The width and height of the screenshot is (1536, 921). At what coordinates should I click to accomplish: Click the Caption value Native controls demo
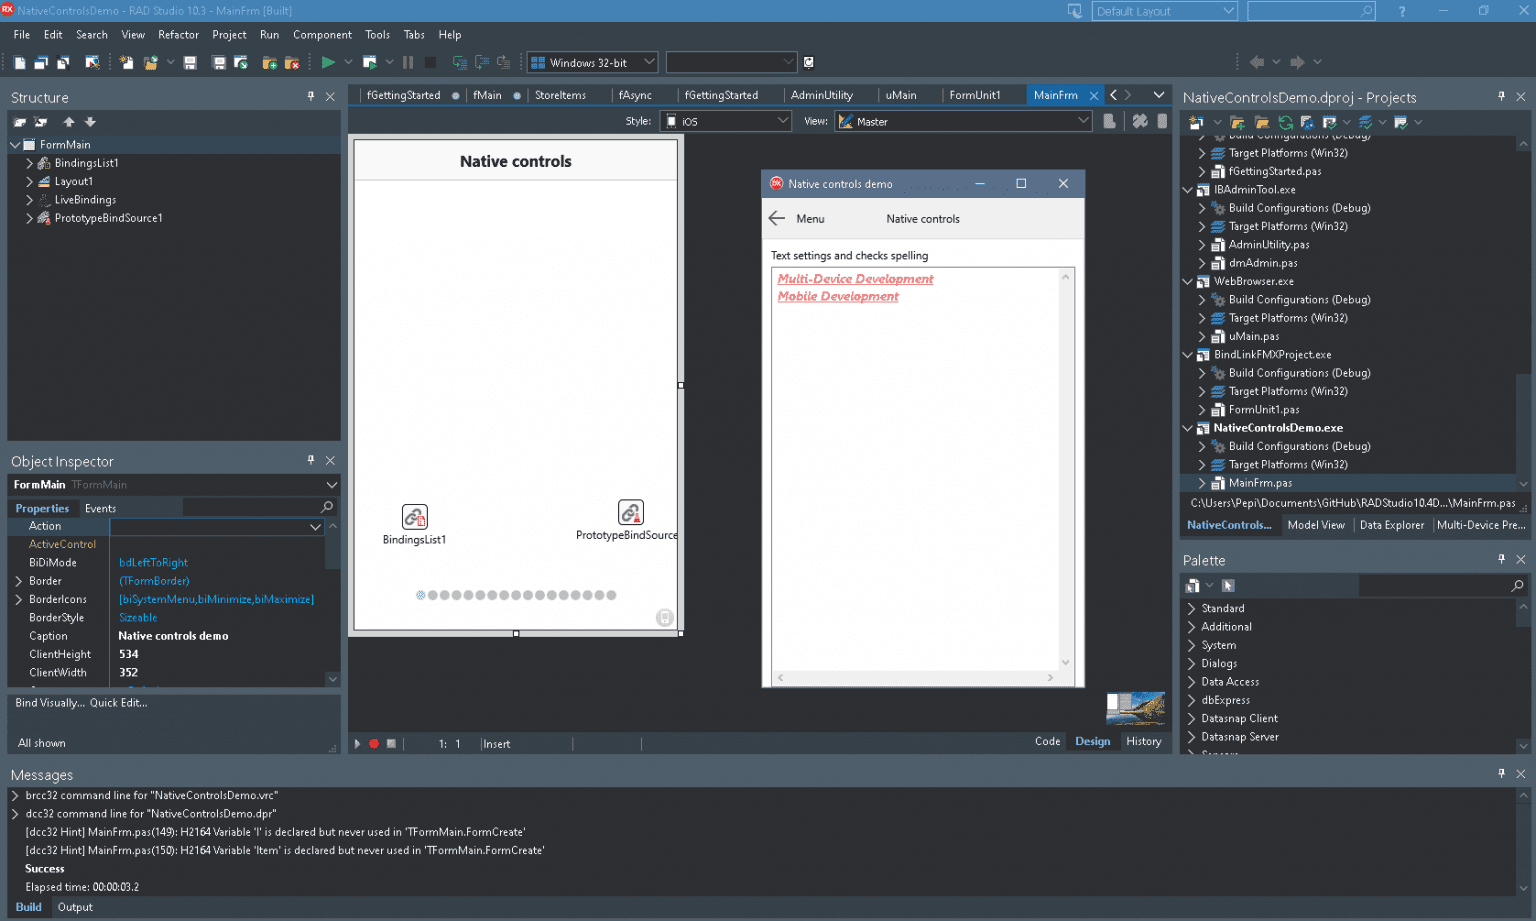(x=173, y=636)
